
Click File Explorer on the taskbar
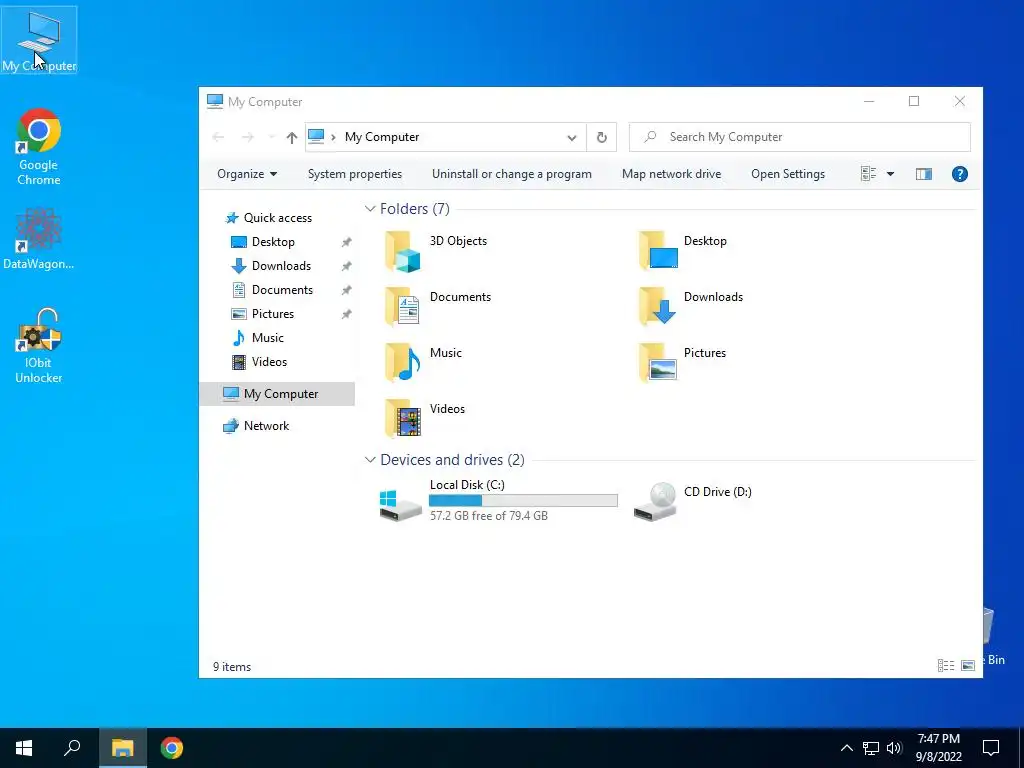(122, 748)
